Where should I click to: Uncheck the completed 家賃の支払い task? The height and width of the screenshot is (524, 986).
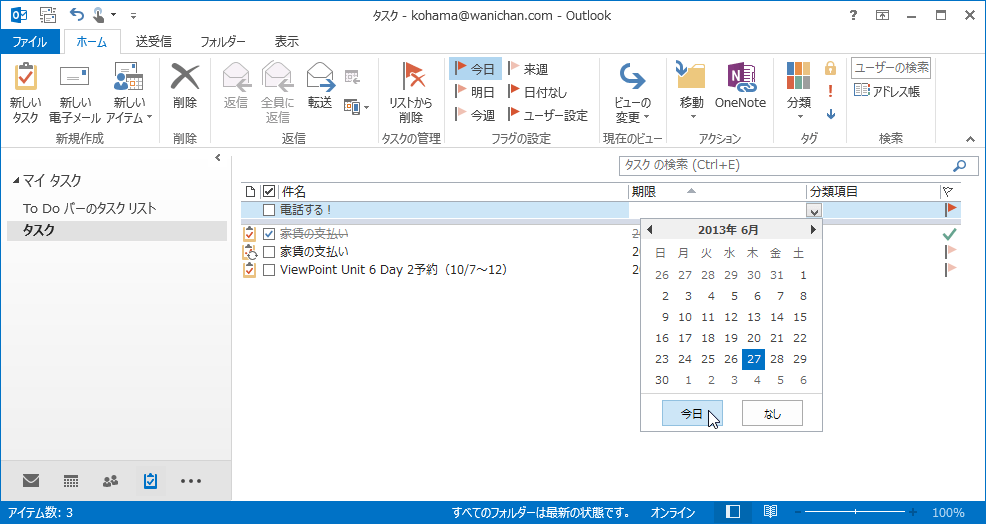[x=269, y=234]
